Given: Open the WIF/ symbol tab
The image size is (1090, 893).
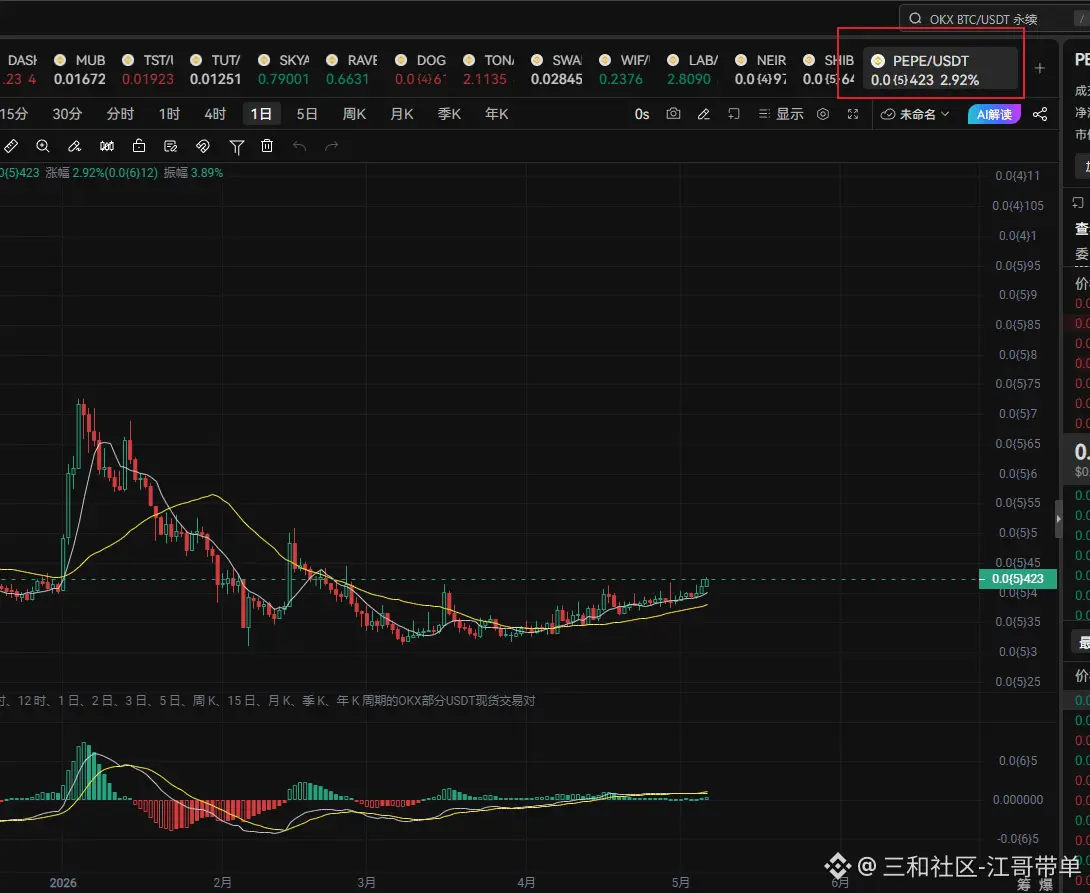Looking at the screenshot, I should (x=625, y=69).
